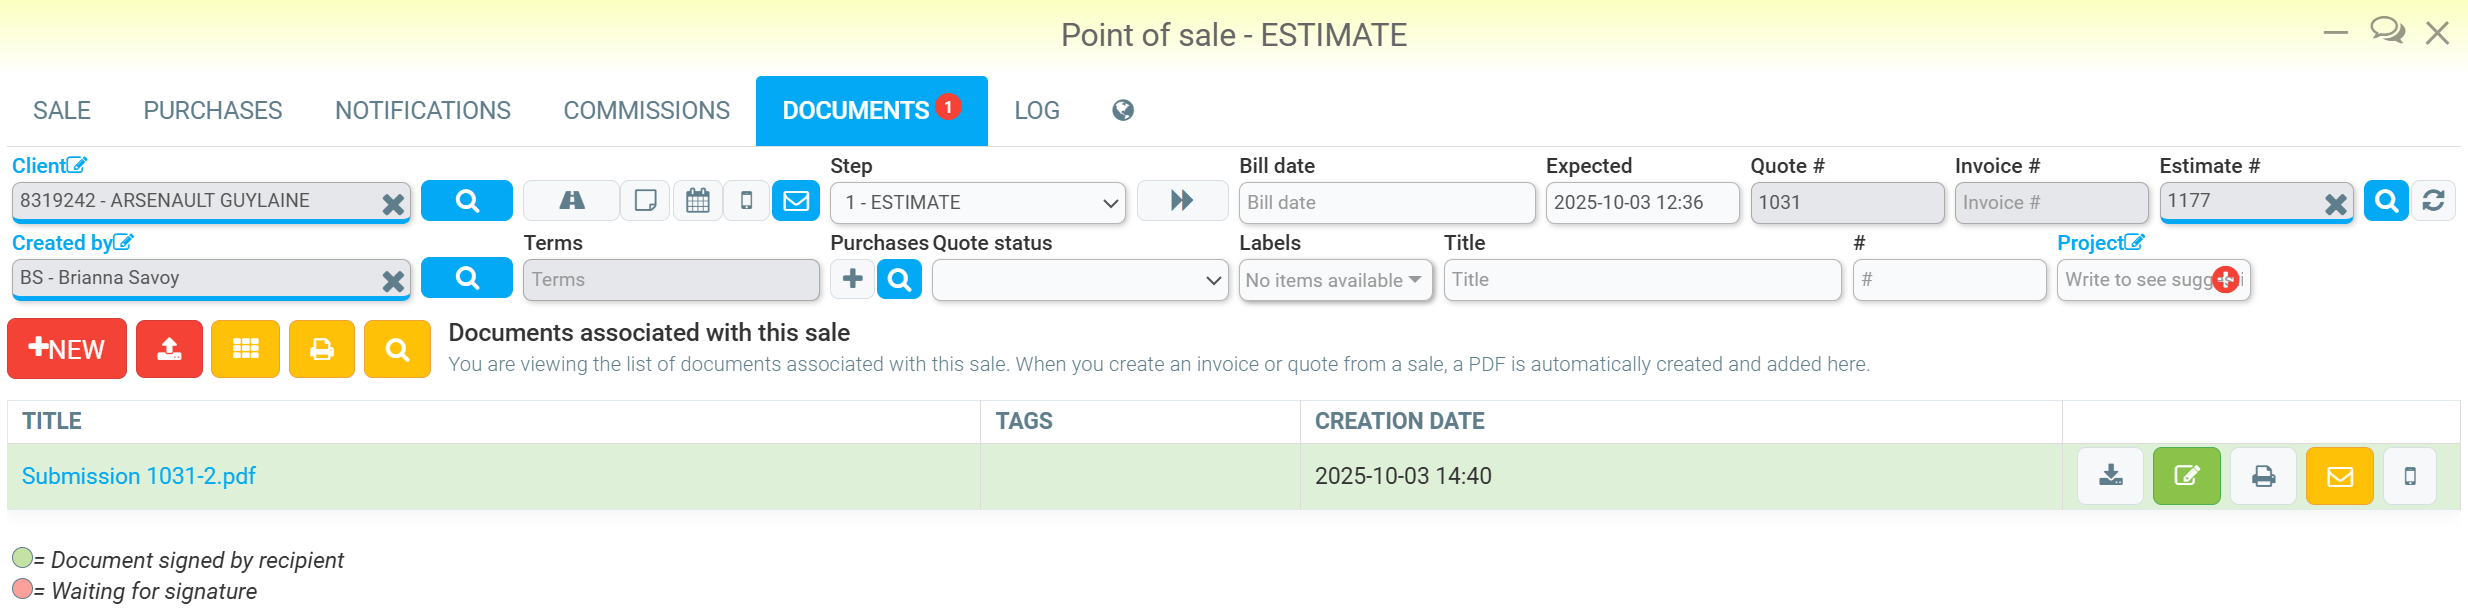Download Submission 1031-2.pdf

pos(2110,476)
